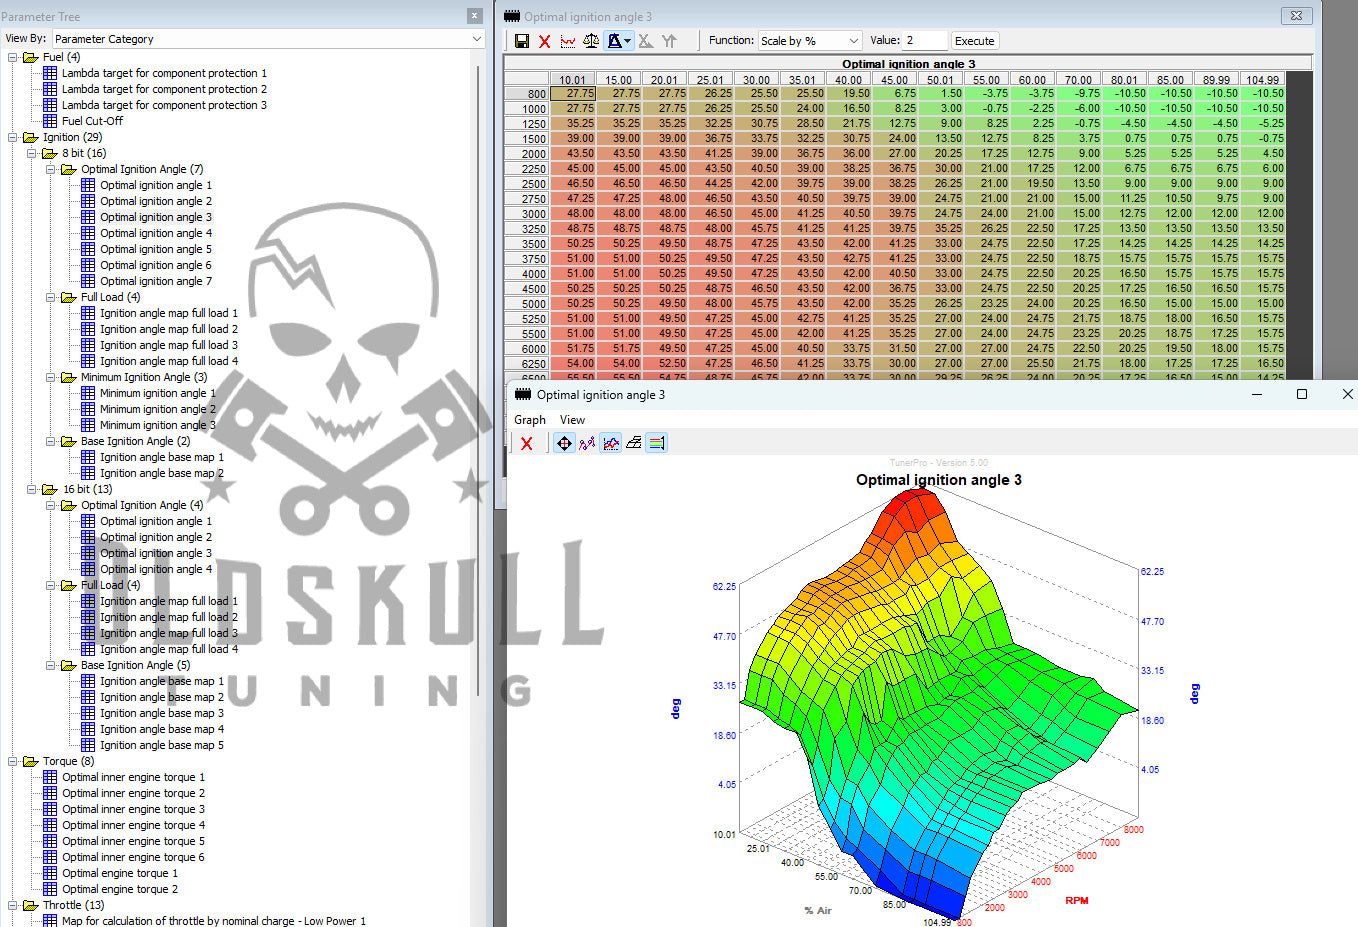Open the Graph menu
Screen dimensions: 1358x927
point(529,420)
